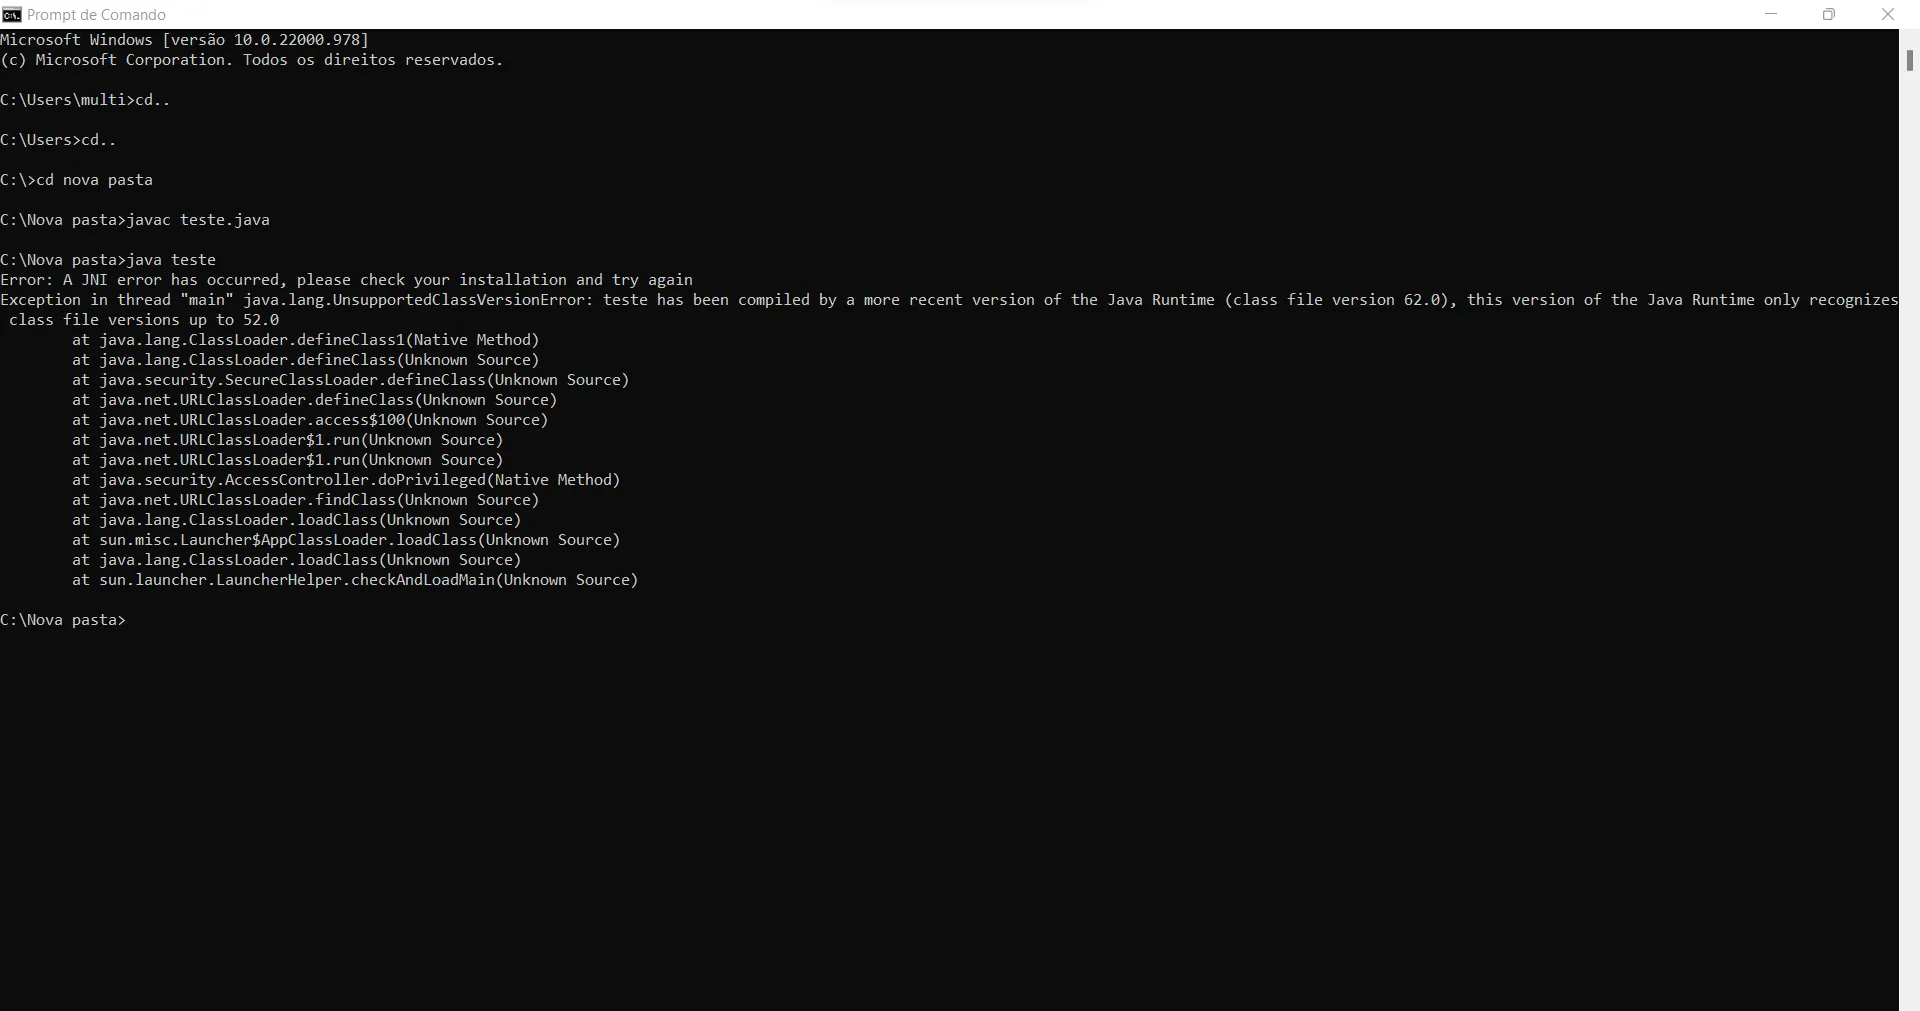Restore down the Prompt de Comando window
The width and height of the screenshot is (1920, 1011).
pyautogui.click(x=1829, y=14)
